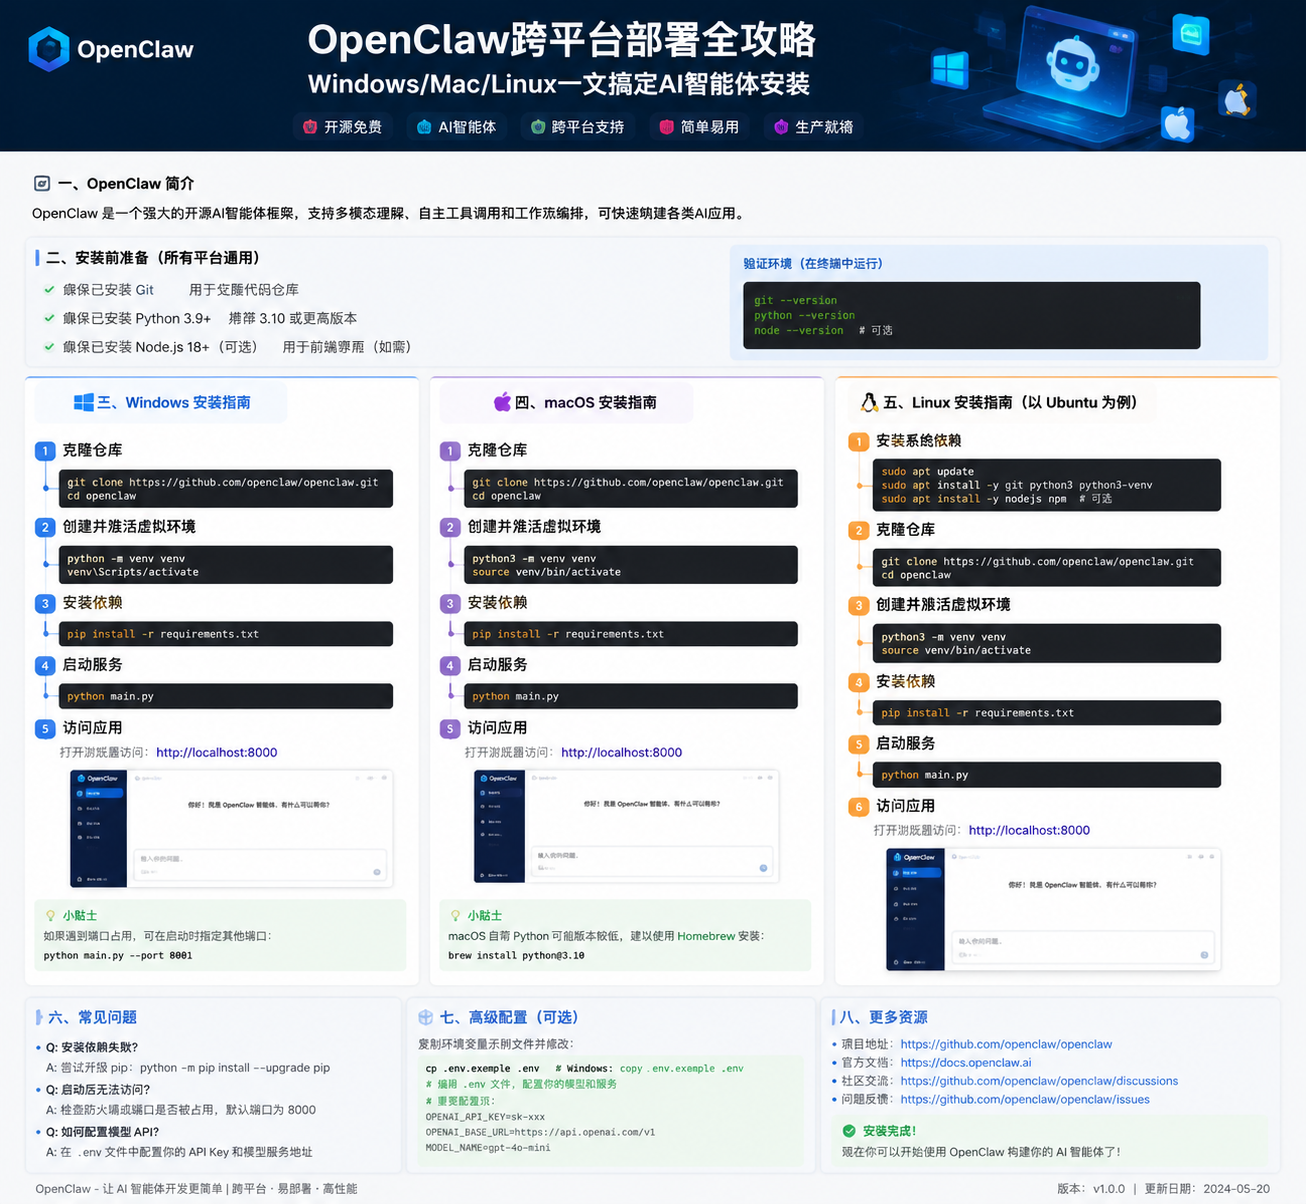Click the shield icon beside 开源免费
Image resolution: width=1306 pixels, height=1204 pixels.
pyautogui.click(x=310, y=127)
